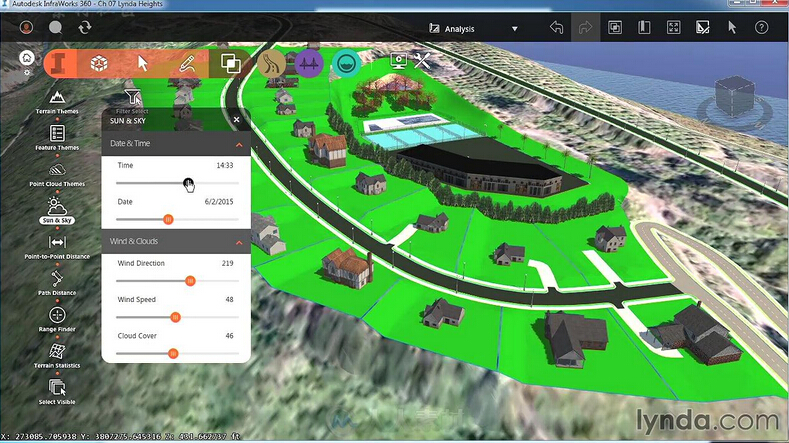This screenshot has height=443, width=789.
Task: Click the Wind Speed slider handle
Action: click(x=175, y=317)
